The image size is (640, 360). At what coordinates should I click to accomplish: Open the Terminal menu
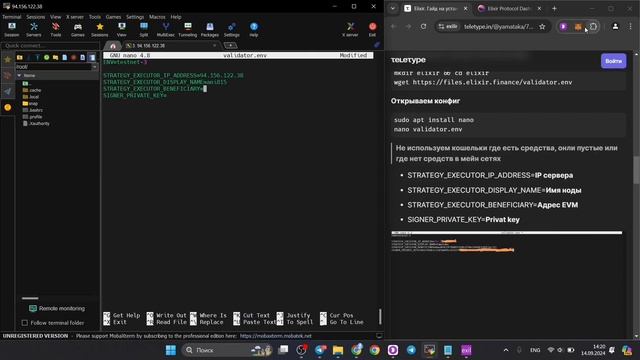click(11, 17)
